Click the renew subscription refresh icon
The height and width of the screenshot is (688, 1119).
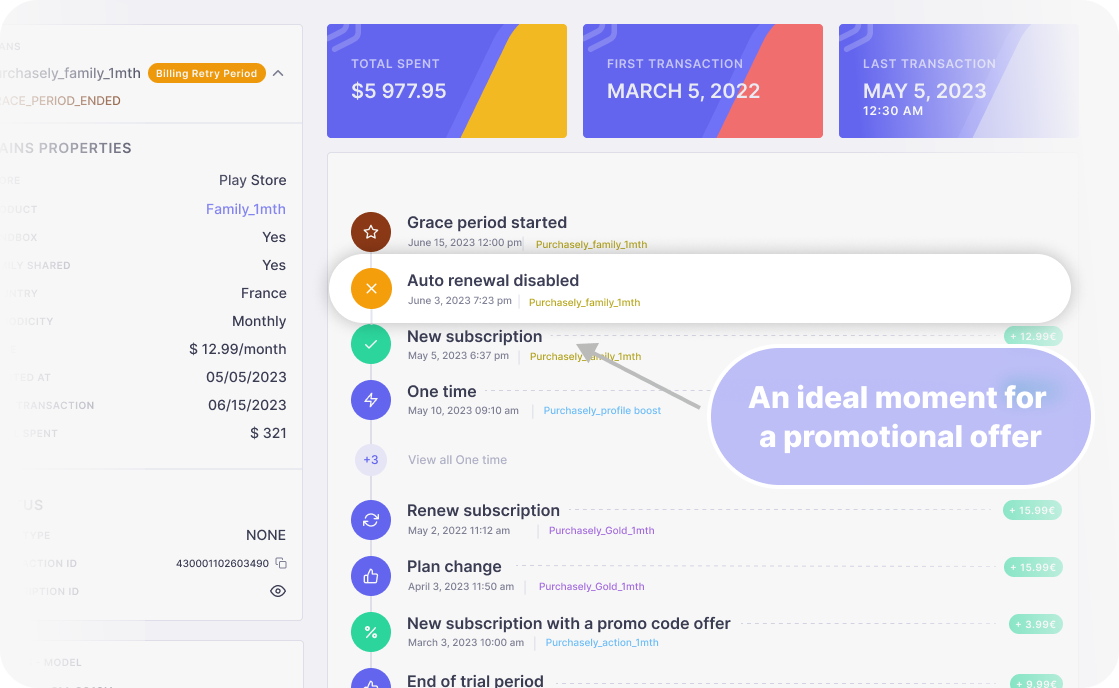coord(371,519)
